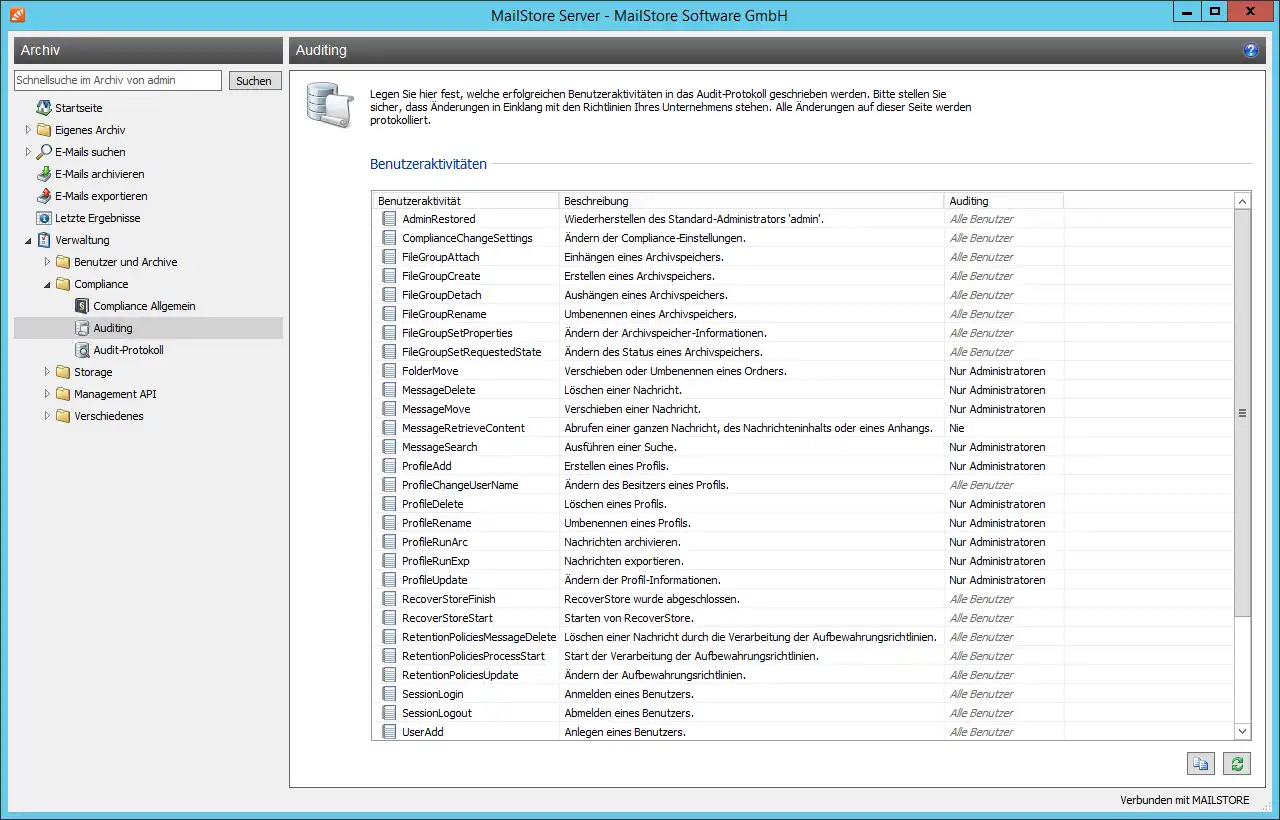This screenshot has height=820, width=1280.
Task: Click the Auditing tree icon
Action: 83,328
